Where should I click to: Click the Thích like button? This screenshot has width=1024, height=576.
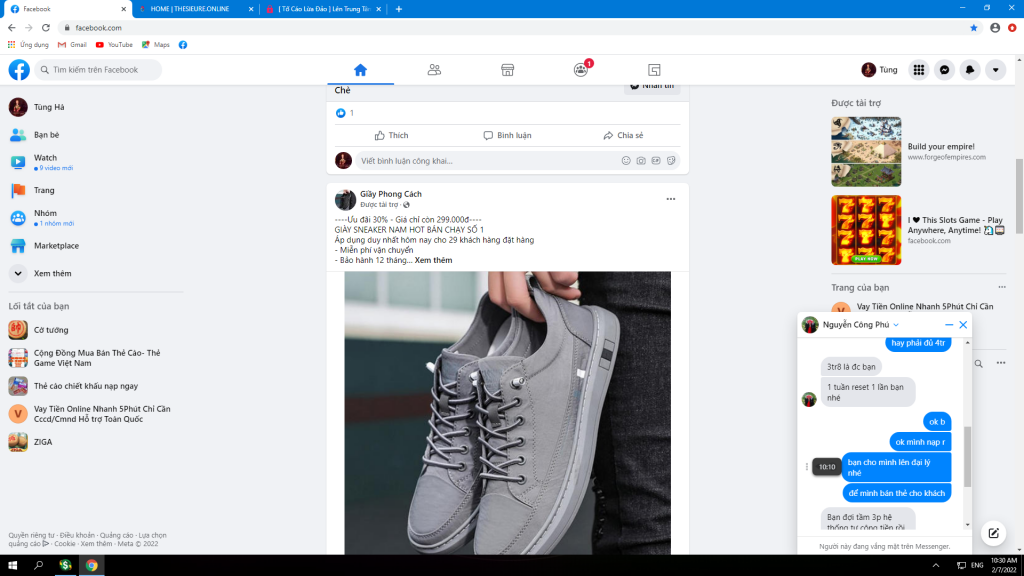point(391,135)
